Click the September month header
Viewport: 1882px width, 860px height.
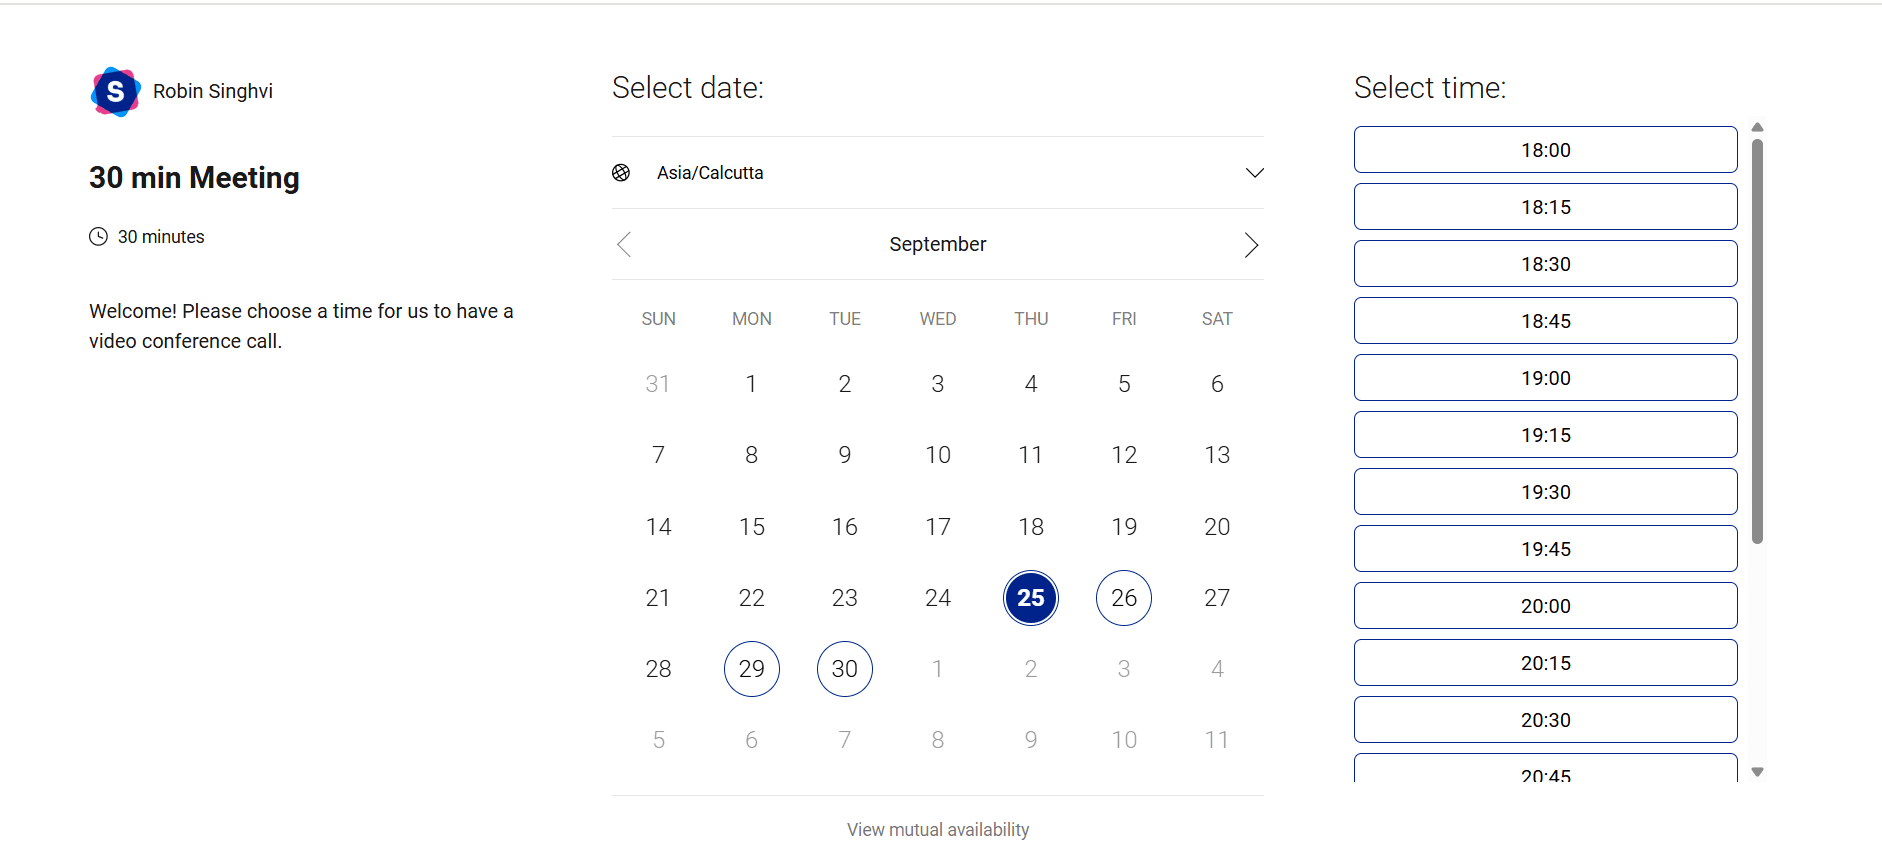(937, 243)
